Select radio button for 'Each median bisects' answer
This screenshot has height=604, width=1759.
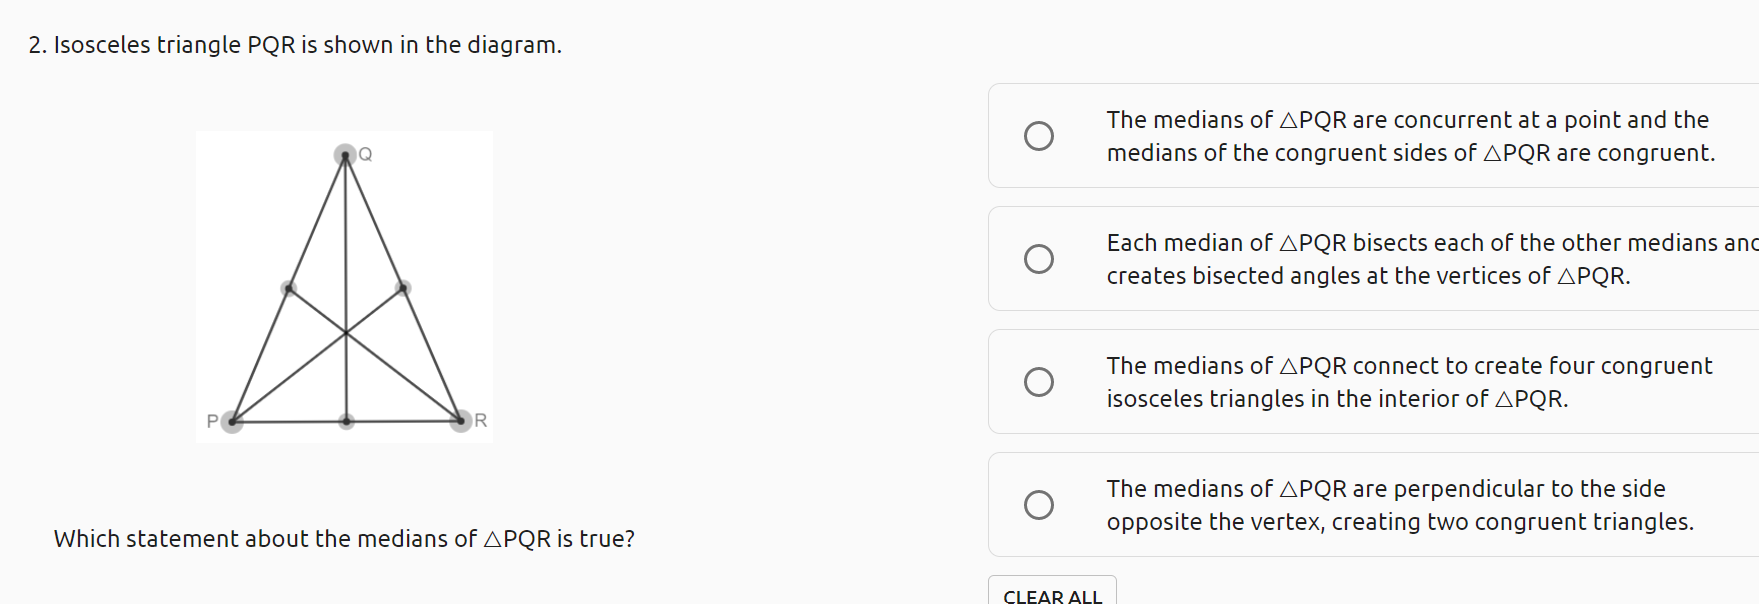pyautogui.click(x=1039, y=259)
